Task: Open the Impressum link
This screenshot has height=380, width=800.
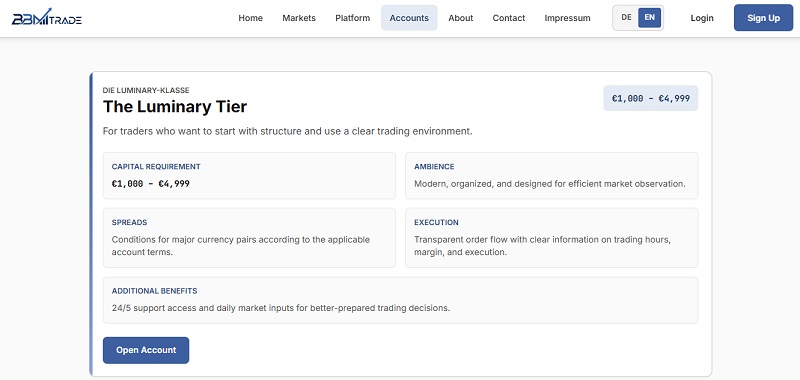Action: point(567,18)
